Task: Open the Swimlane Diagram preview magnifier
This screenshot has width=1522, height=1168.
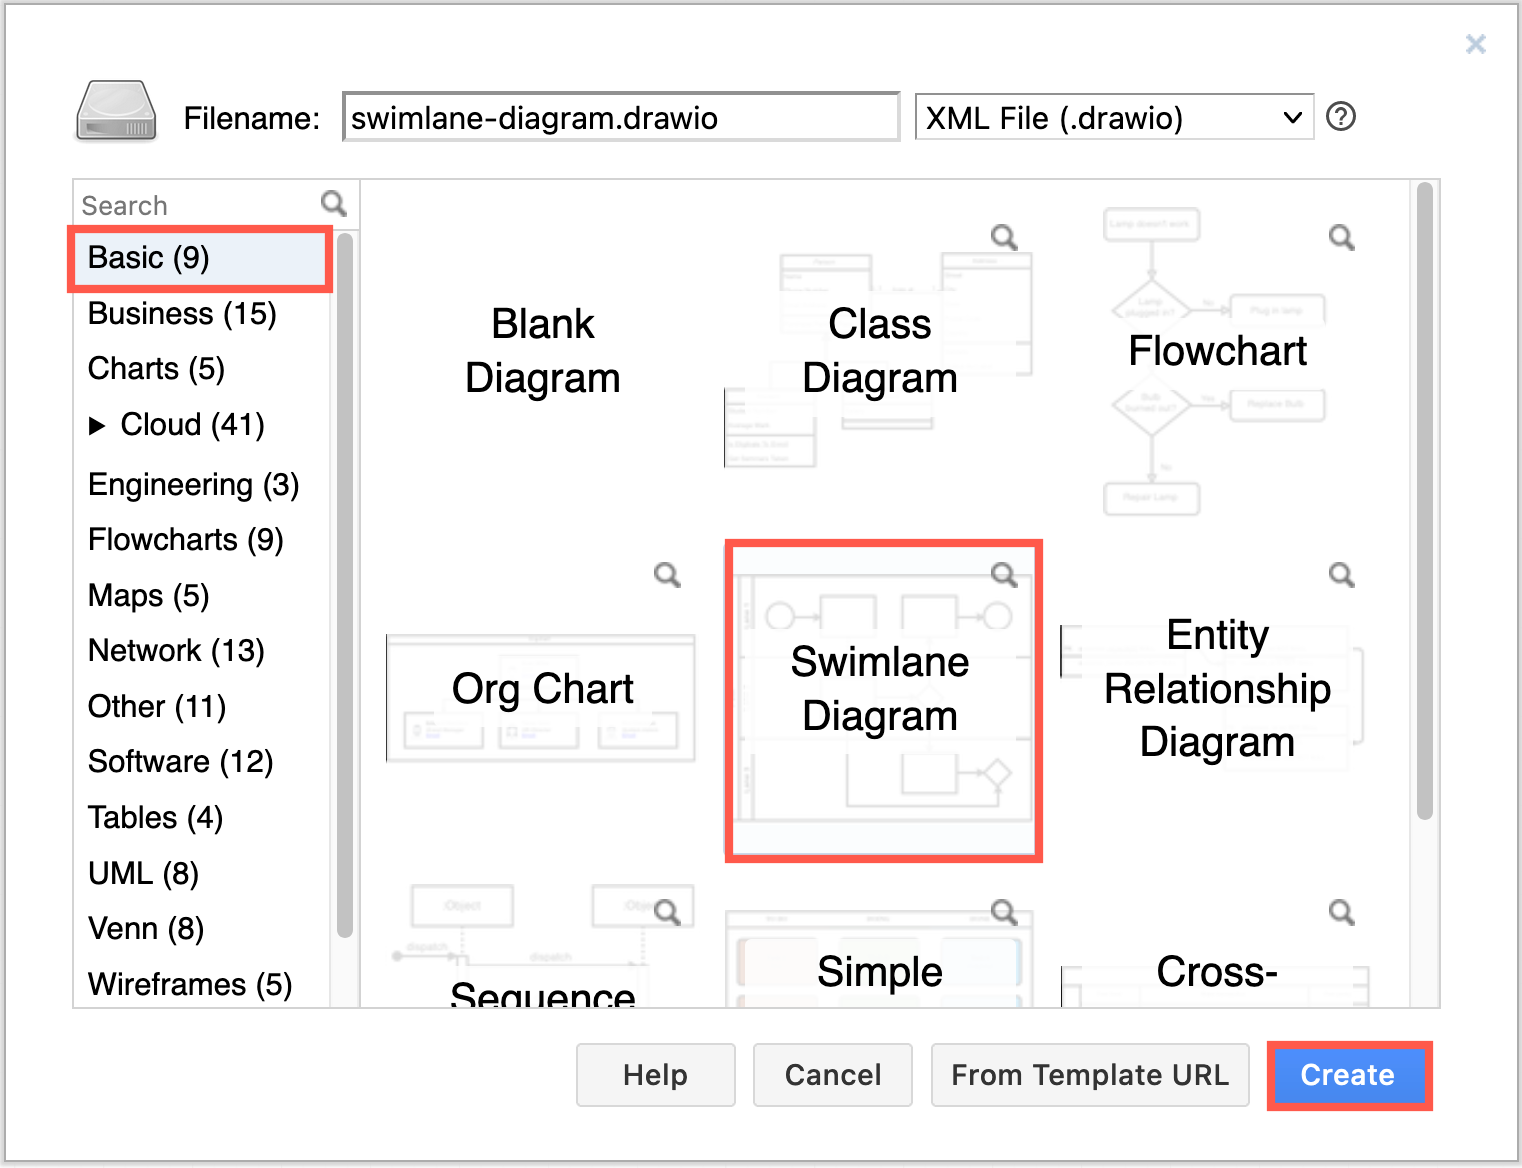Action: (x=1005, y=574)
